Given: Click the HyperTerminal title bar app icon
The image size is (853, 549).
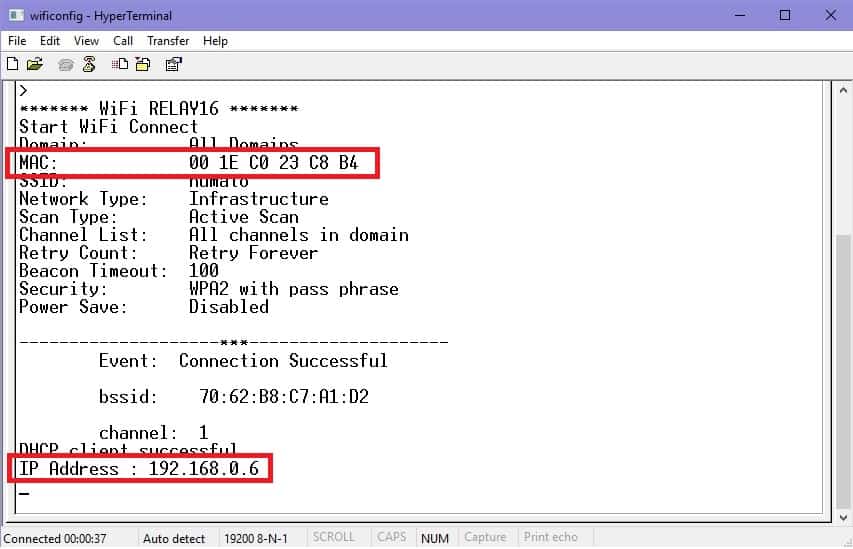Looking at the screenshot, I should pos(15,15).
